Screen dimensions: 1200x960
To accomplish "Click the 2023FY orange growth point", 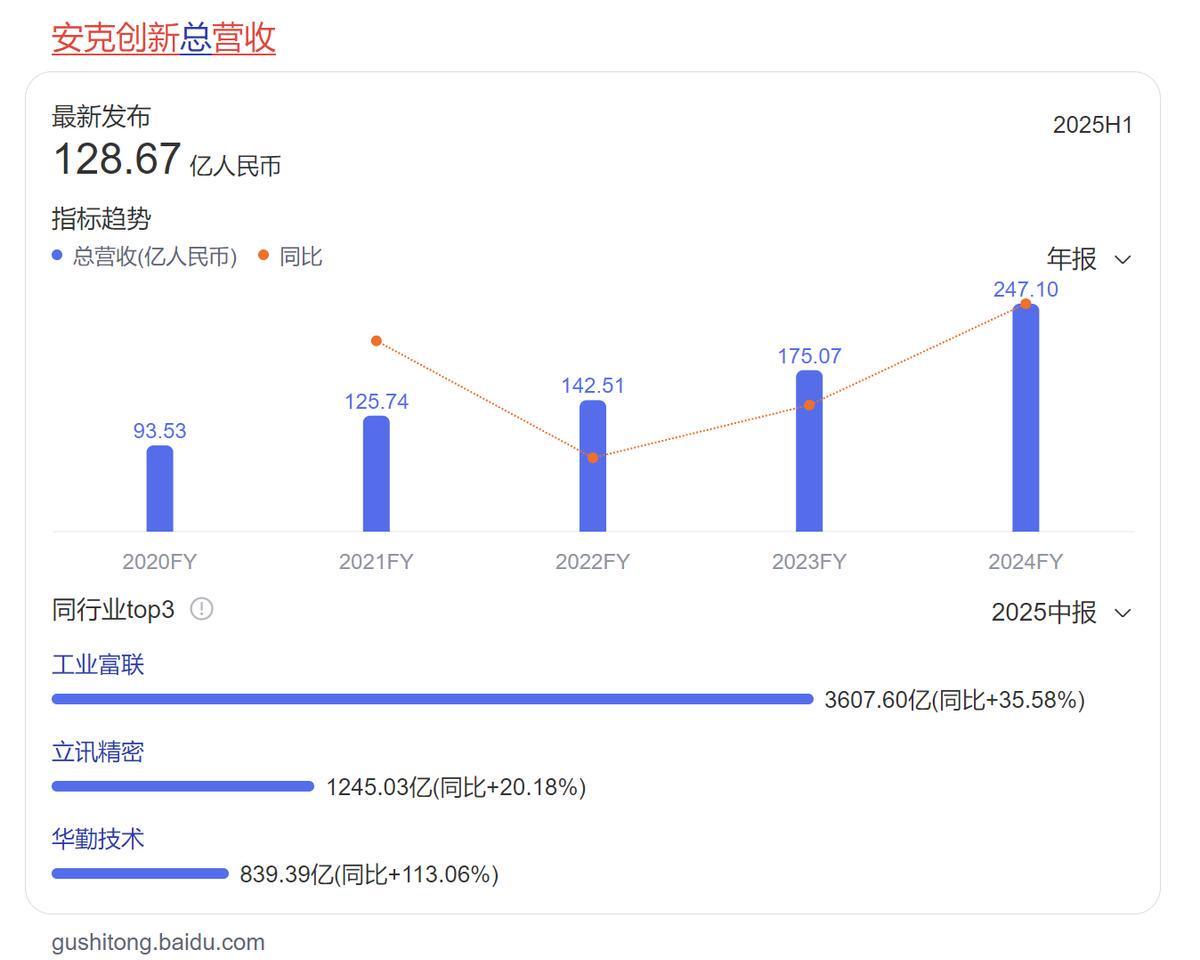I will 809,405.
